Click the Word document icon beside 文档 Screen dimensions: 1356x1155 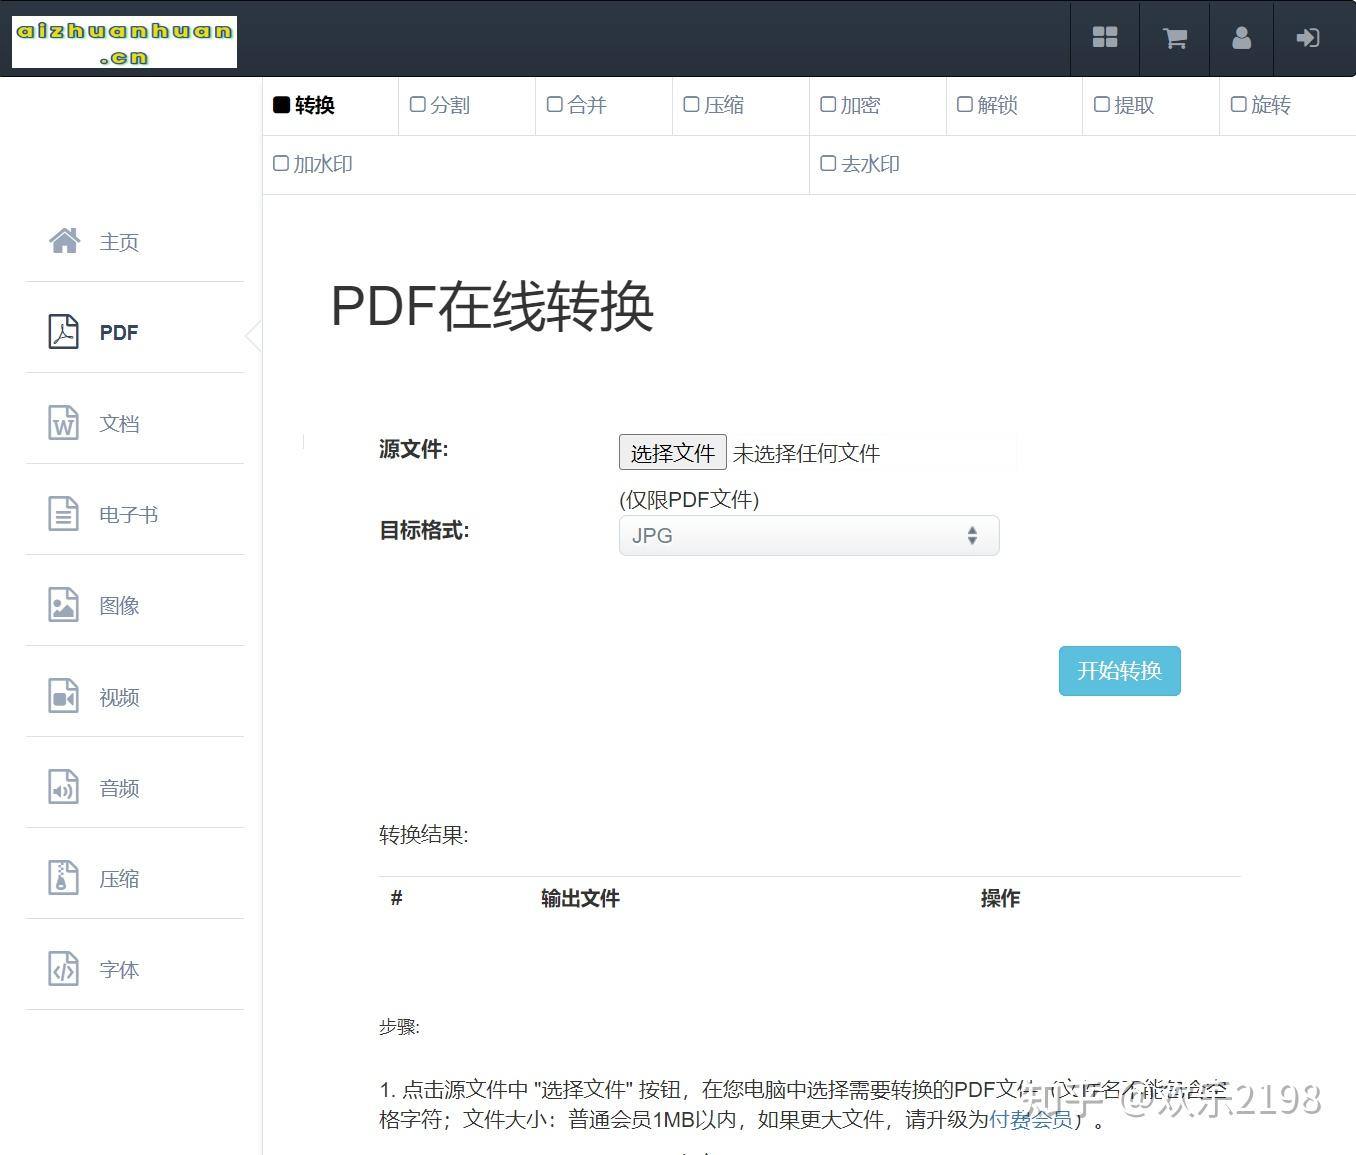pyautogui.click(x=64, y=423)
